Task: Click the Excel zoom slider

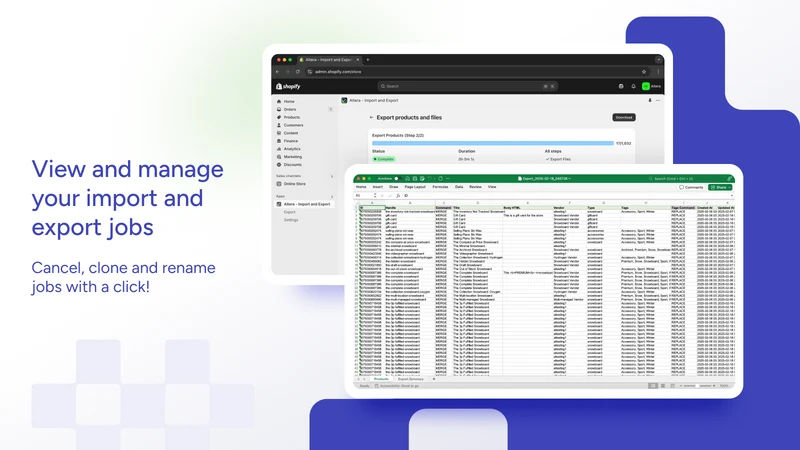Action: 697,386
